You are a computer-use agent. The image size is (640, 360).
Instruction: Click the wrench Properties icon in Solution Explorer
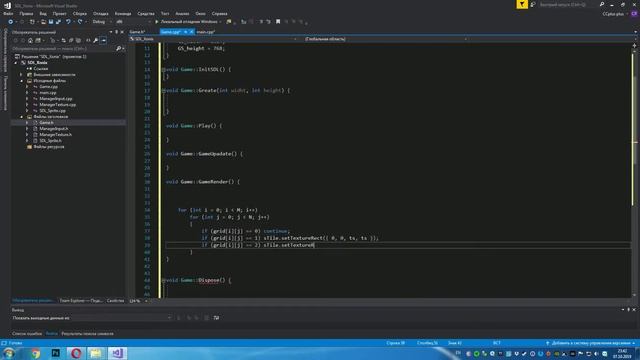[96, 40]
